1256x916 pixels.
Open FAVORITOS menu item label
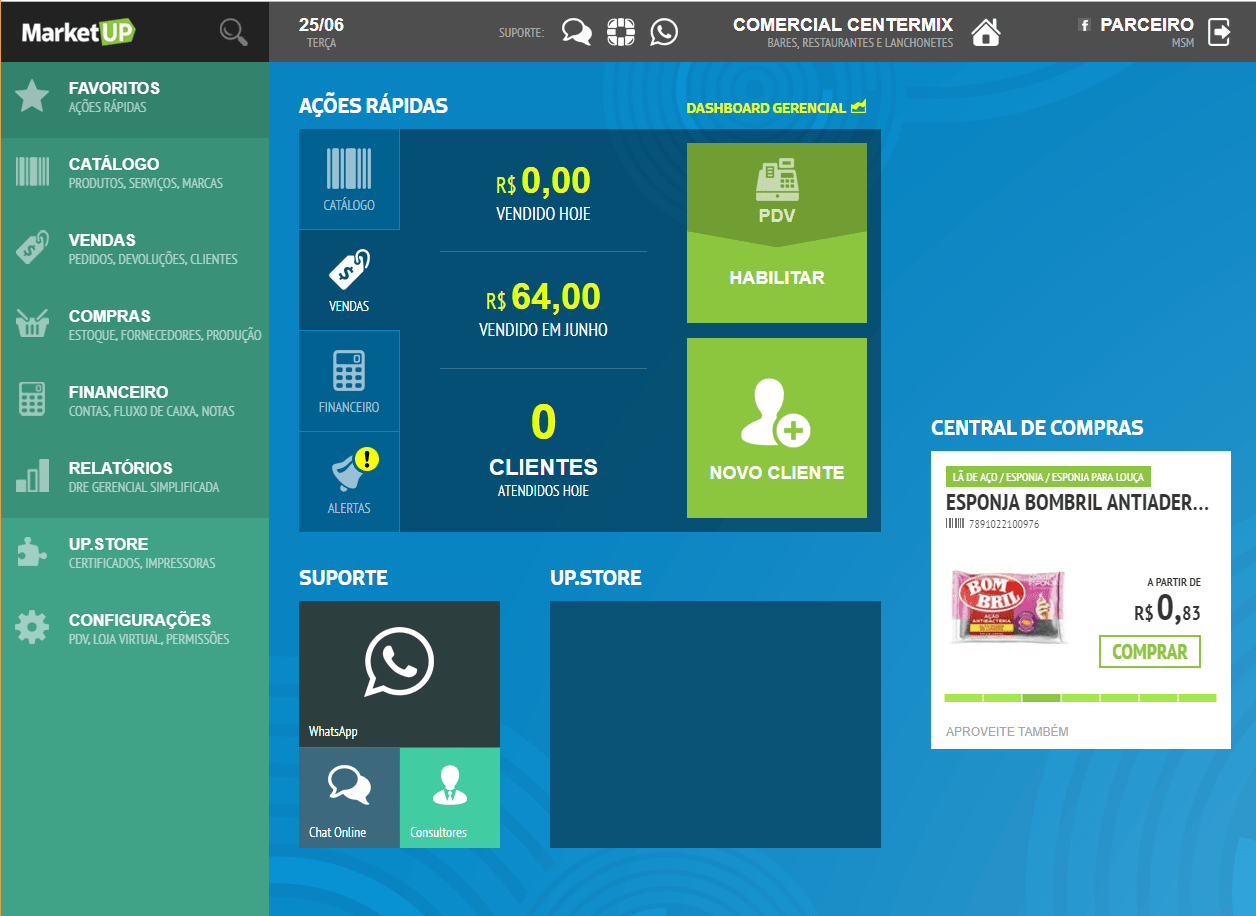point(114,88)
